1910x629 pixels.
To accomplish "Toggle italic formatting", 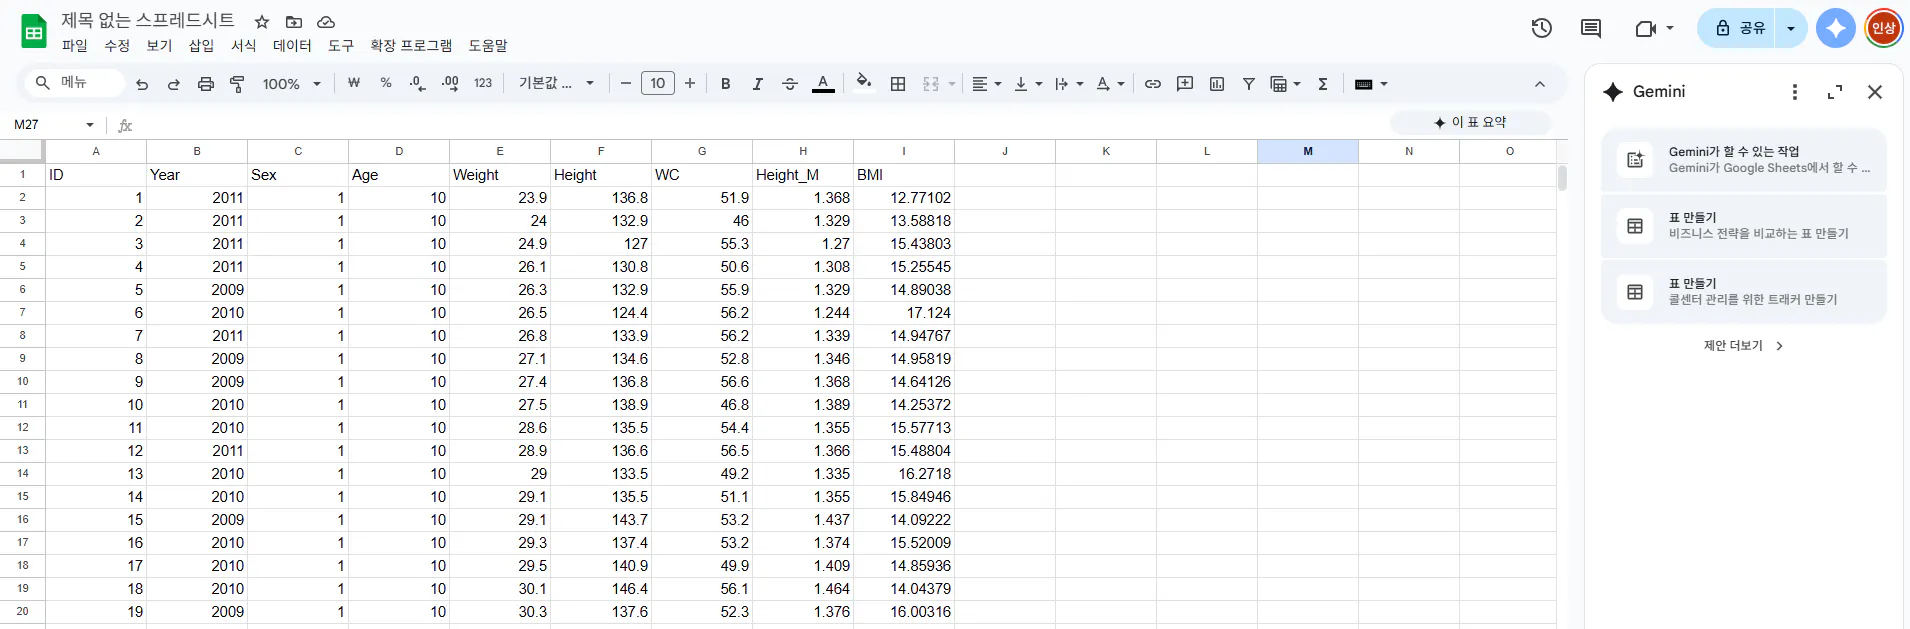I will coord(758,84).
